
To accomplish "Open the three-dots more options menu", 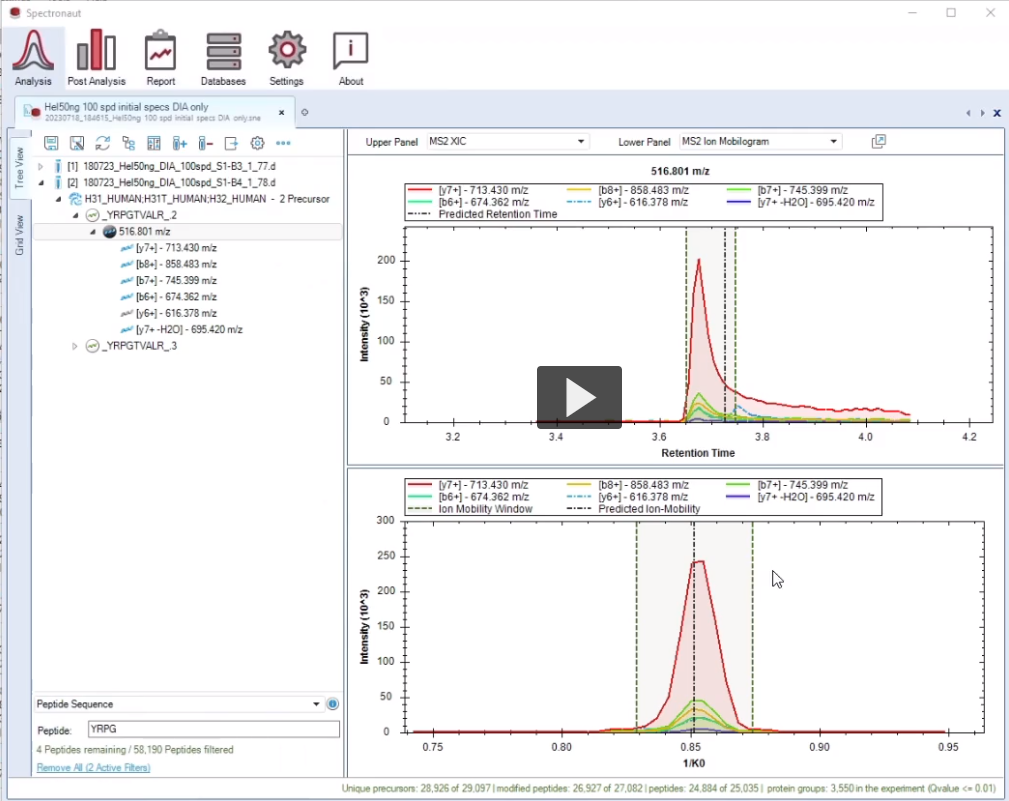I will pyautogui.click(x=283, y=143).
